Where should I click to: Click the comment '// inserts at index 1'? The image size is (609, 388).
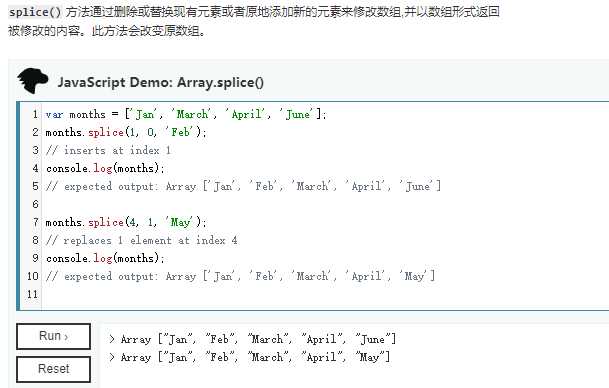click(x=108, y=150)
